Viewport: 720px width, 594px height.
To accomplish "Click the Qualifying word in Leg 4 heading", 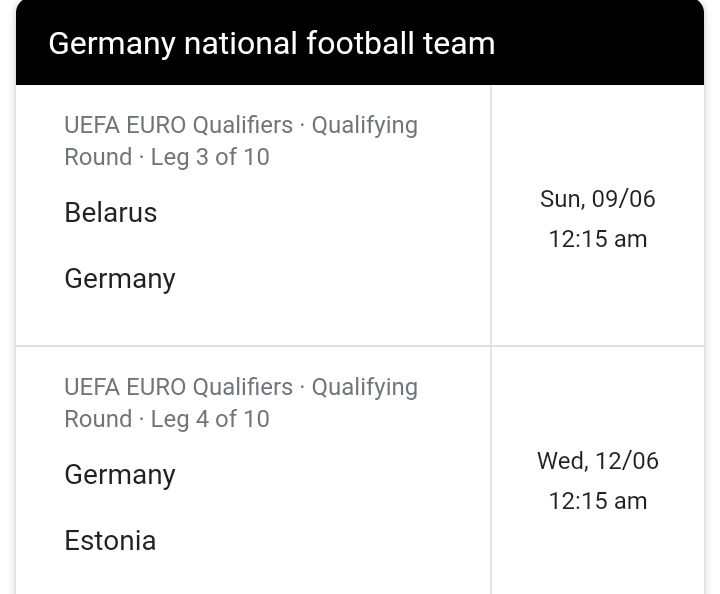I will tap(365, 388).
